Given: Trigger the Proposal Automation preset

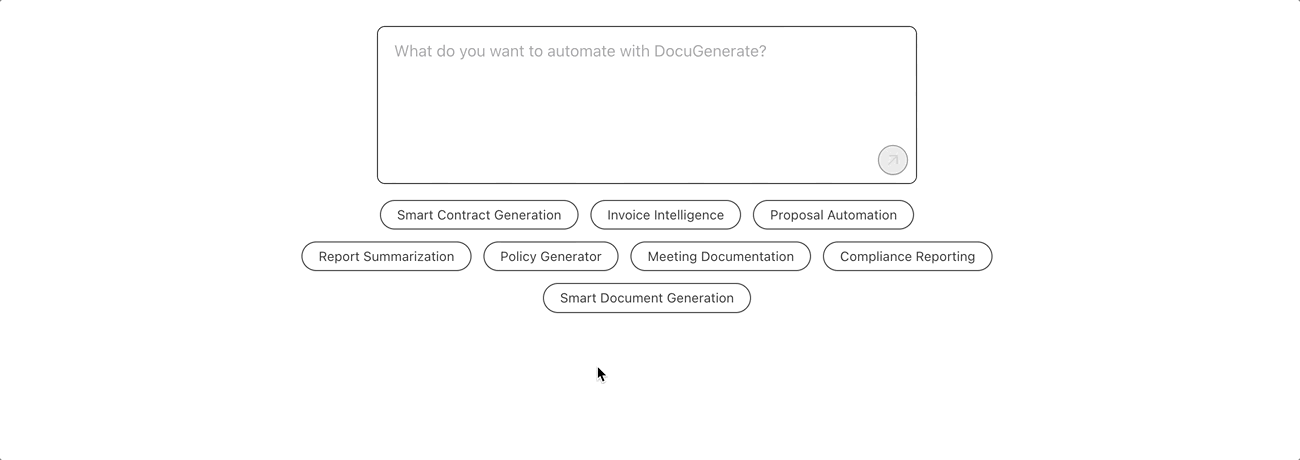Looking at the screenshot, I should pyautogui.click(x=833, y=215).
